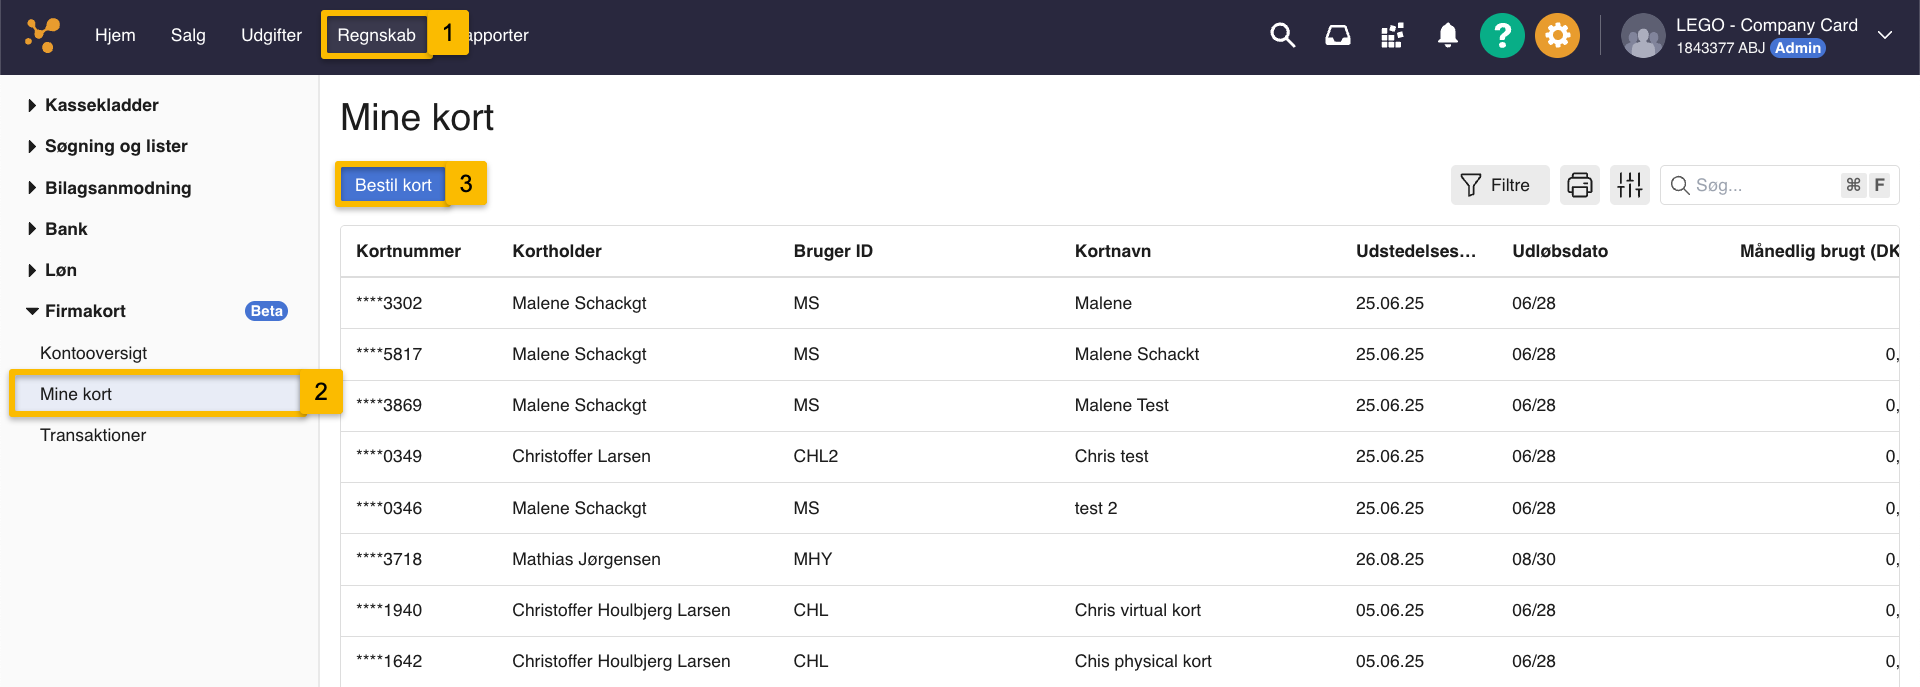Screen dimensions: 1920x687
Task: Open the LEGO Company Card account dropdown
Action: 1884,36
